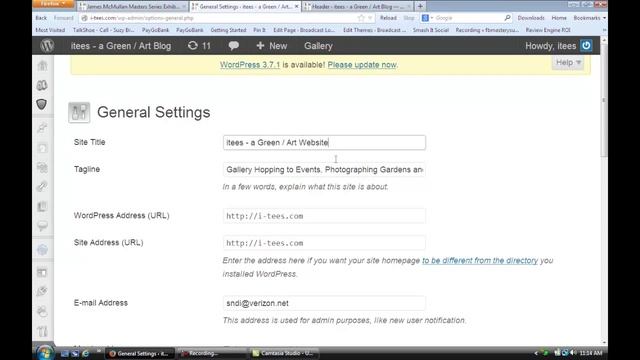Open the Getting Started bookmark
This screenshot has width=640, height=360.
coord(228,30)
